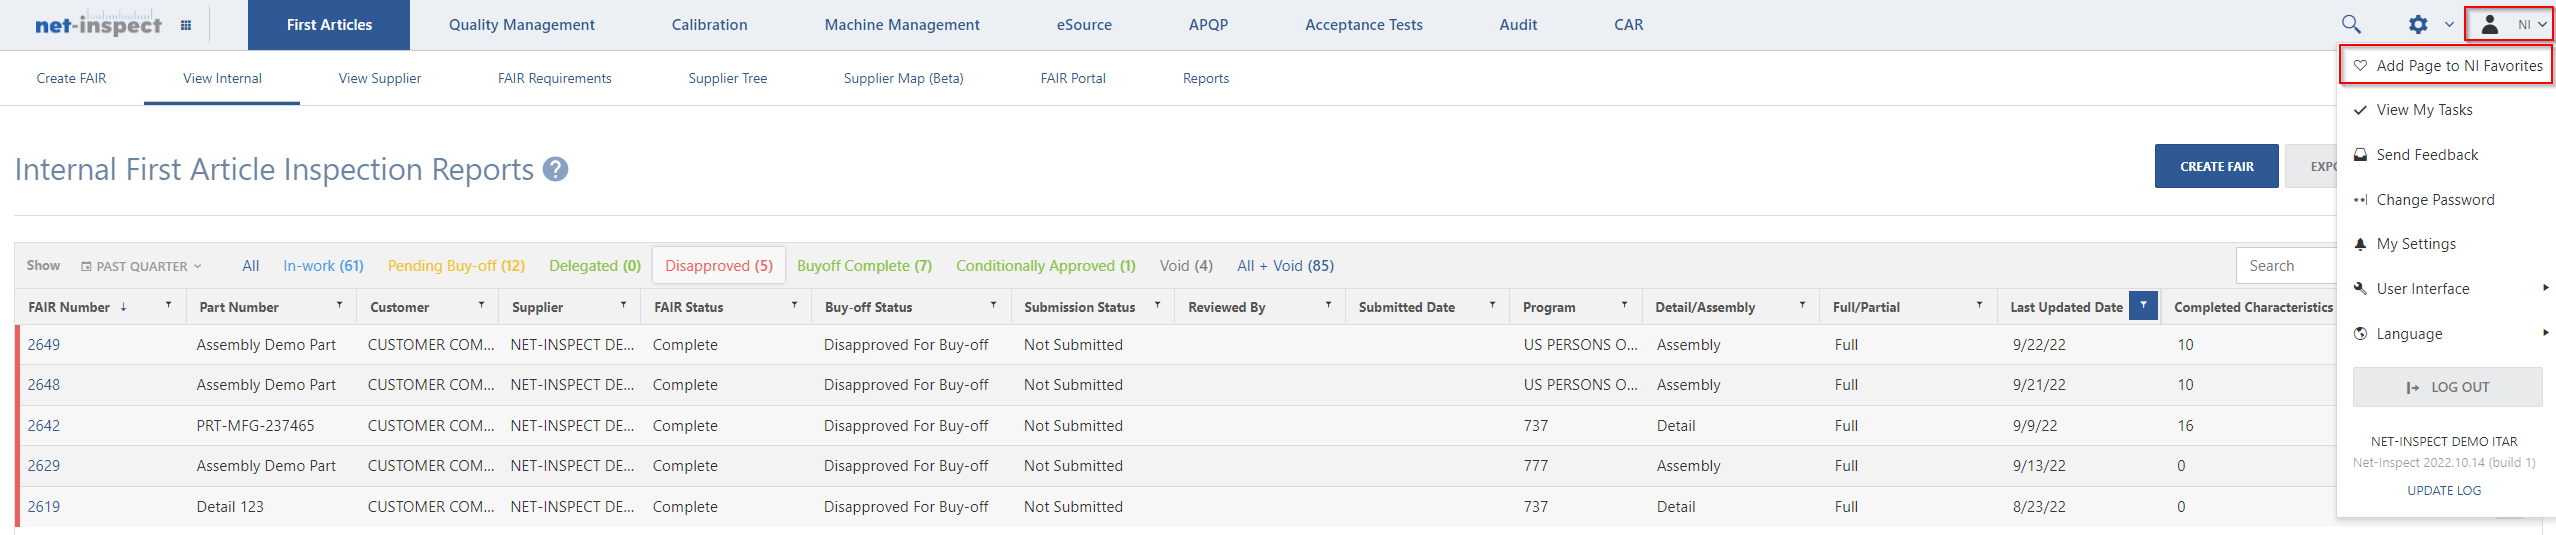2556x535 pixels.
Task: Select View My Tasks menu item
Action: pyautogui.click(x=2424, y=110)
